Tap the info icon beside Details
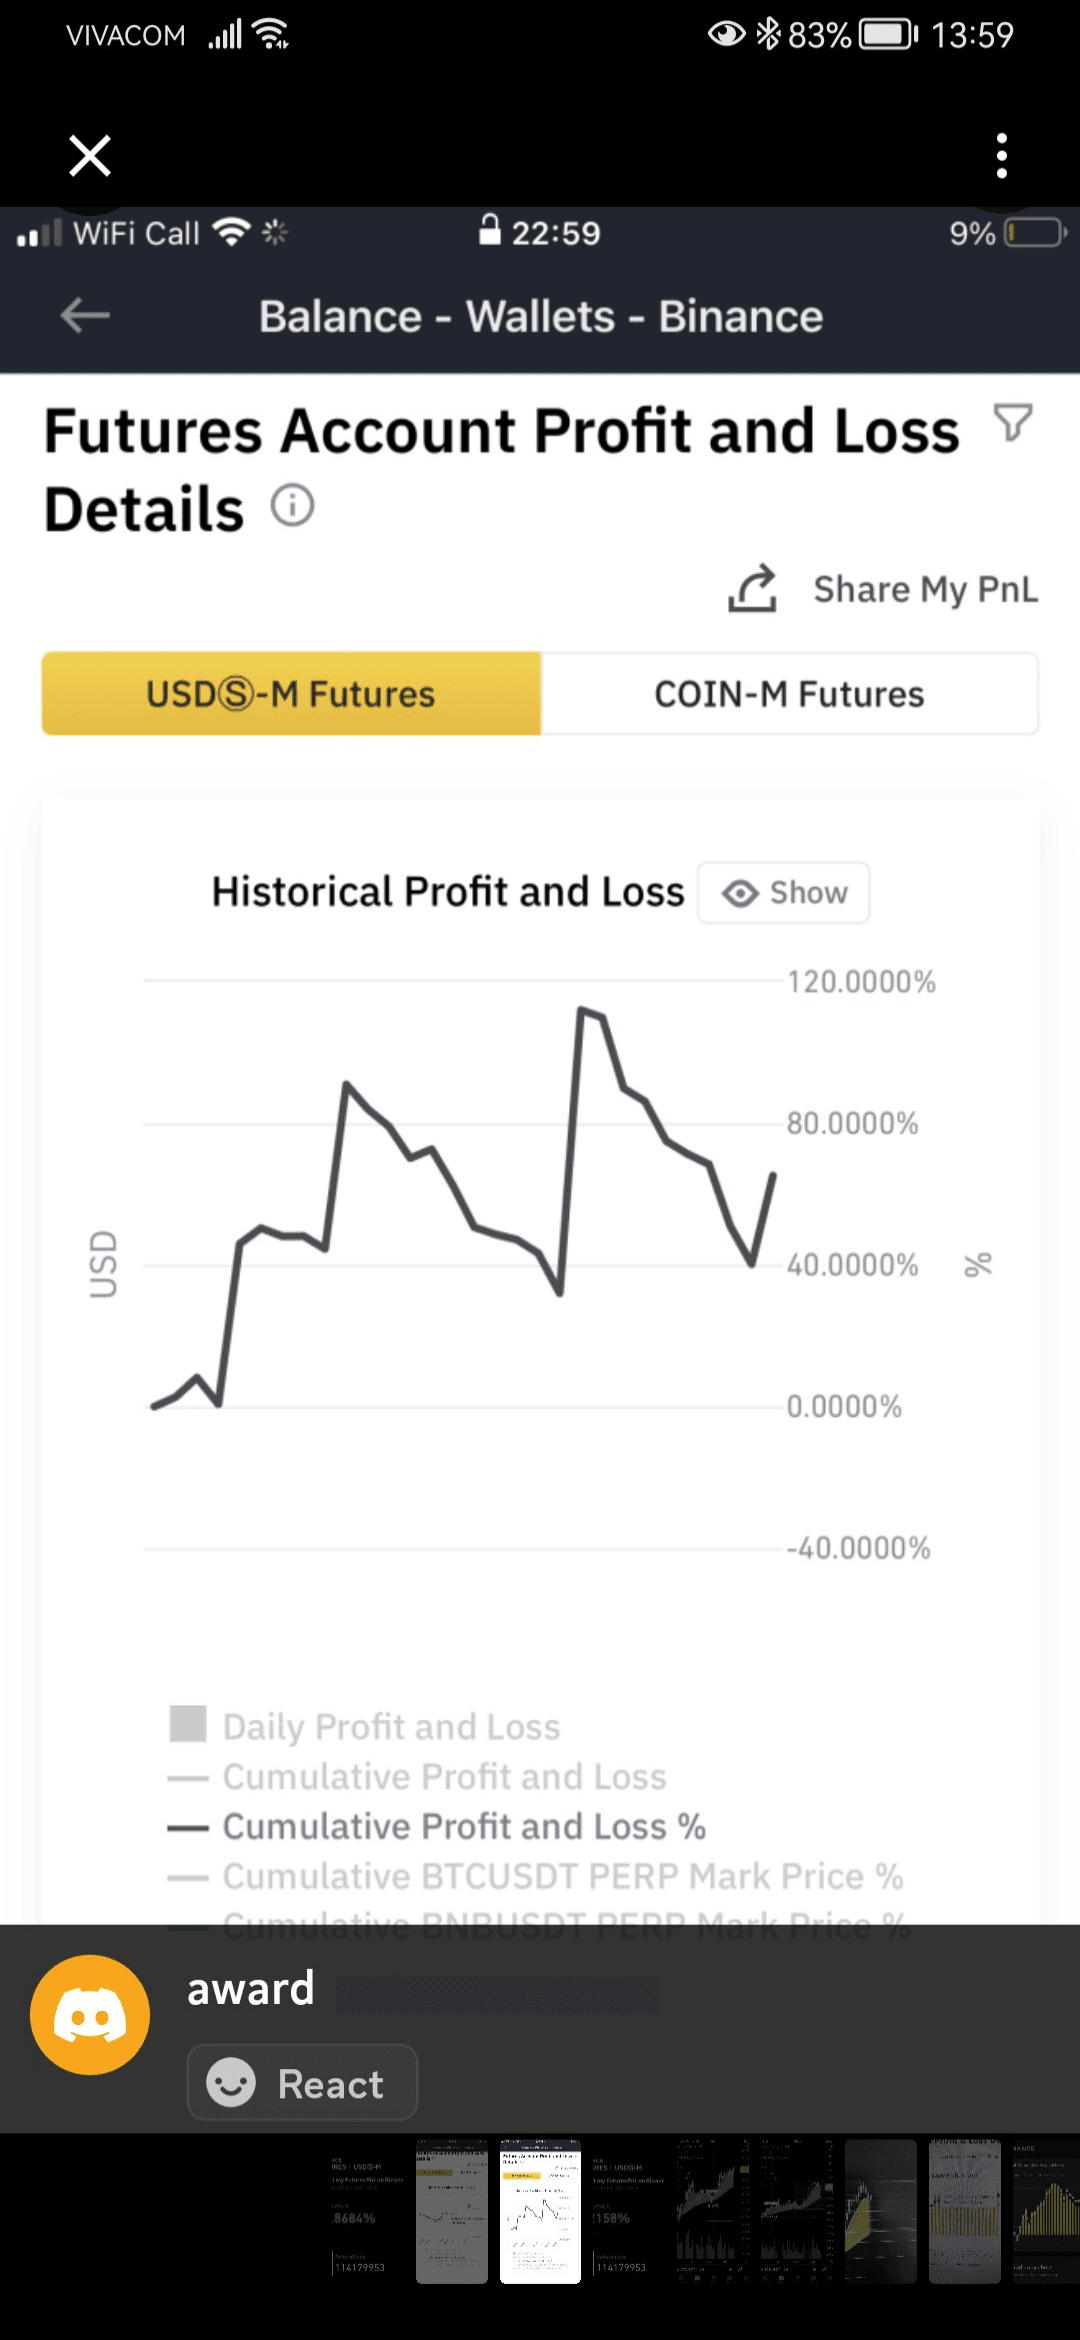This screenshot has height=2340, width=1080. [x=292, y=506]
